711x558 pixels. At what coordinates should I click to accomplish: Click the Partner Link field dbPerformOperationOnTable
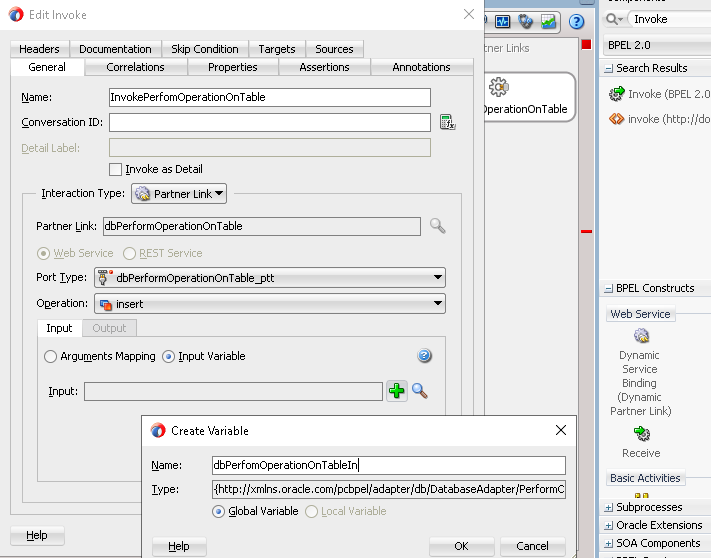click(x=262, y=226)
